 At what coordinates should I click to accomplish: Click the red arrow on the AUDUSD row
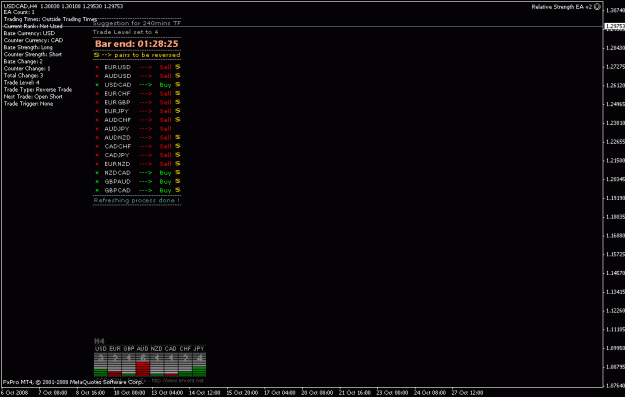point(145,76)
